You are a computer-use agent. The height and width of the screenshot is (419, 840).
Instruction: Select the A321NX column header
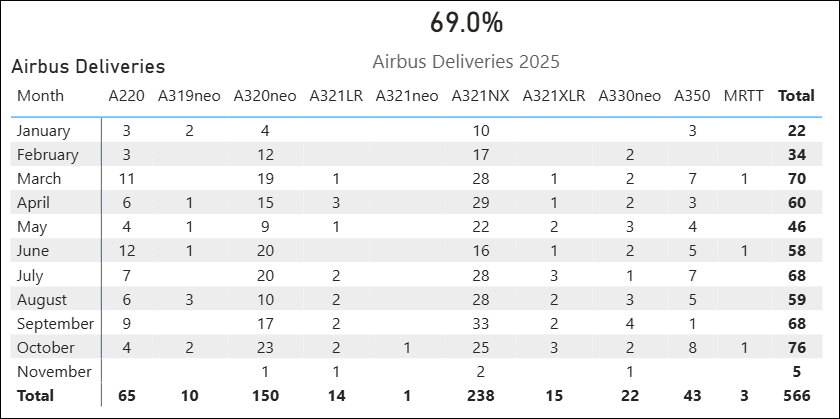[x=481, y=96]
